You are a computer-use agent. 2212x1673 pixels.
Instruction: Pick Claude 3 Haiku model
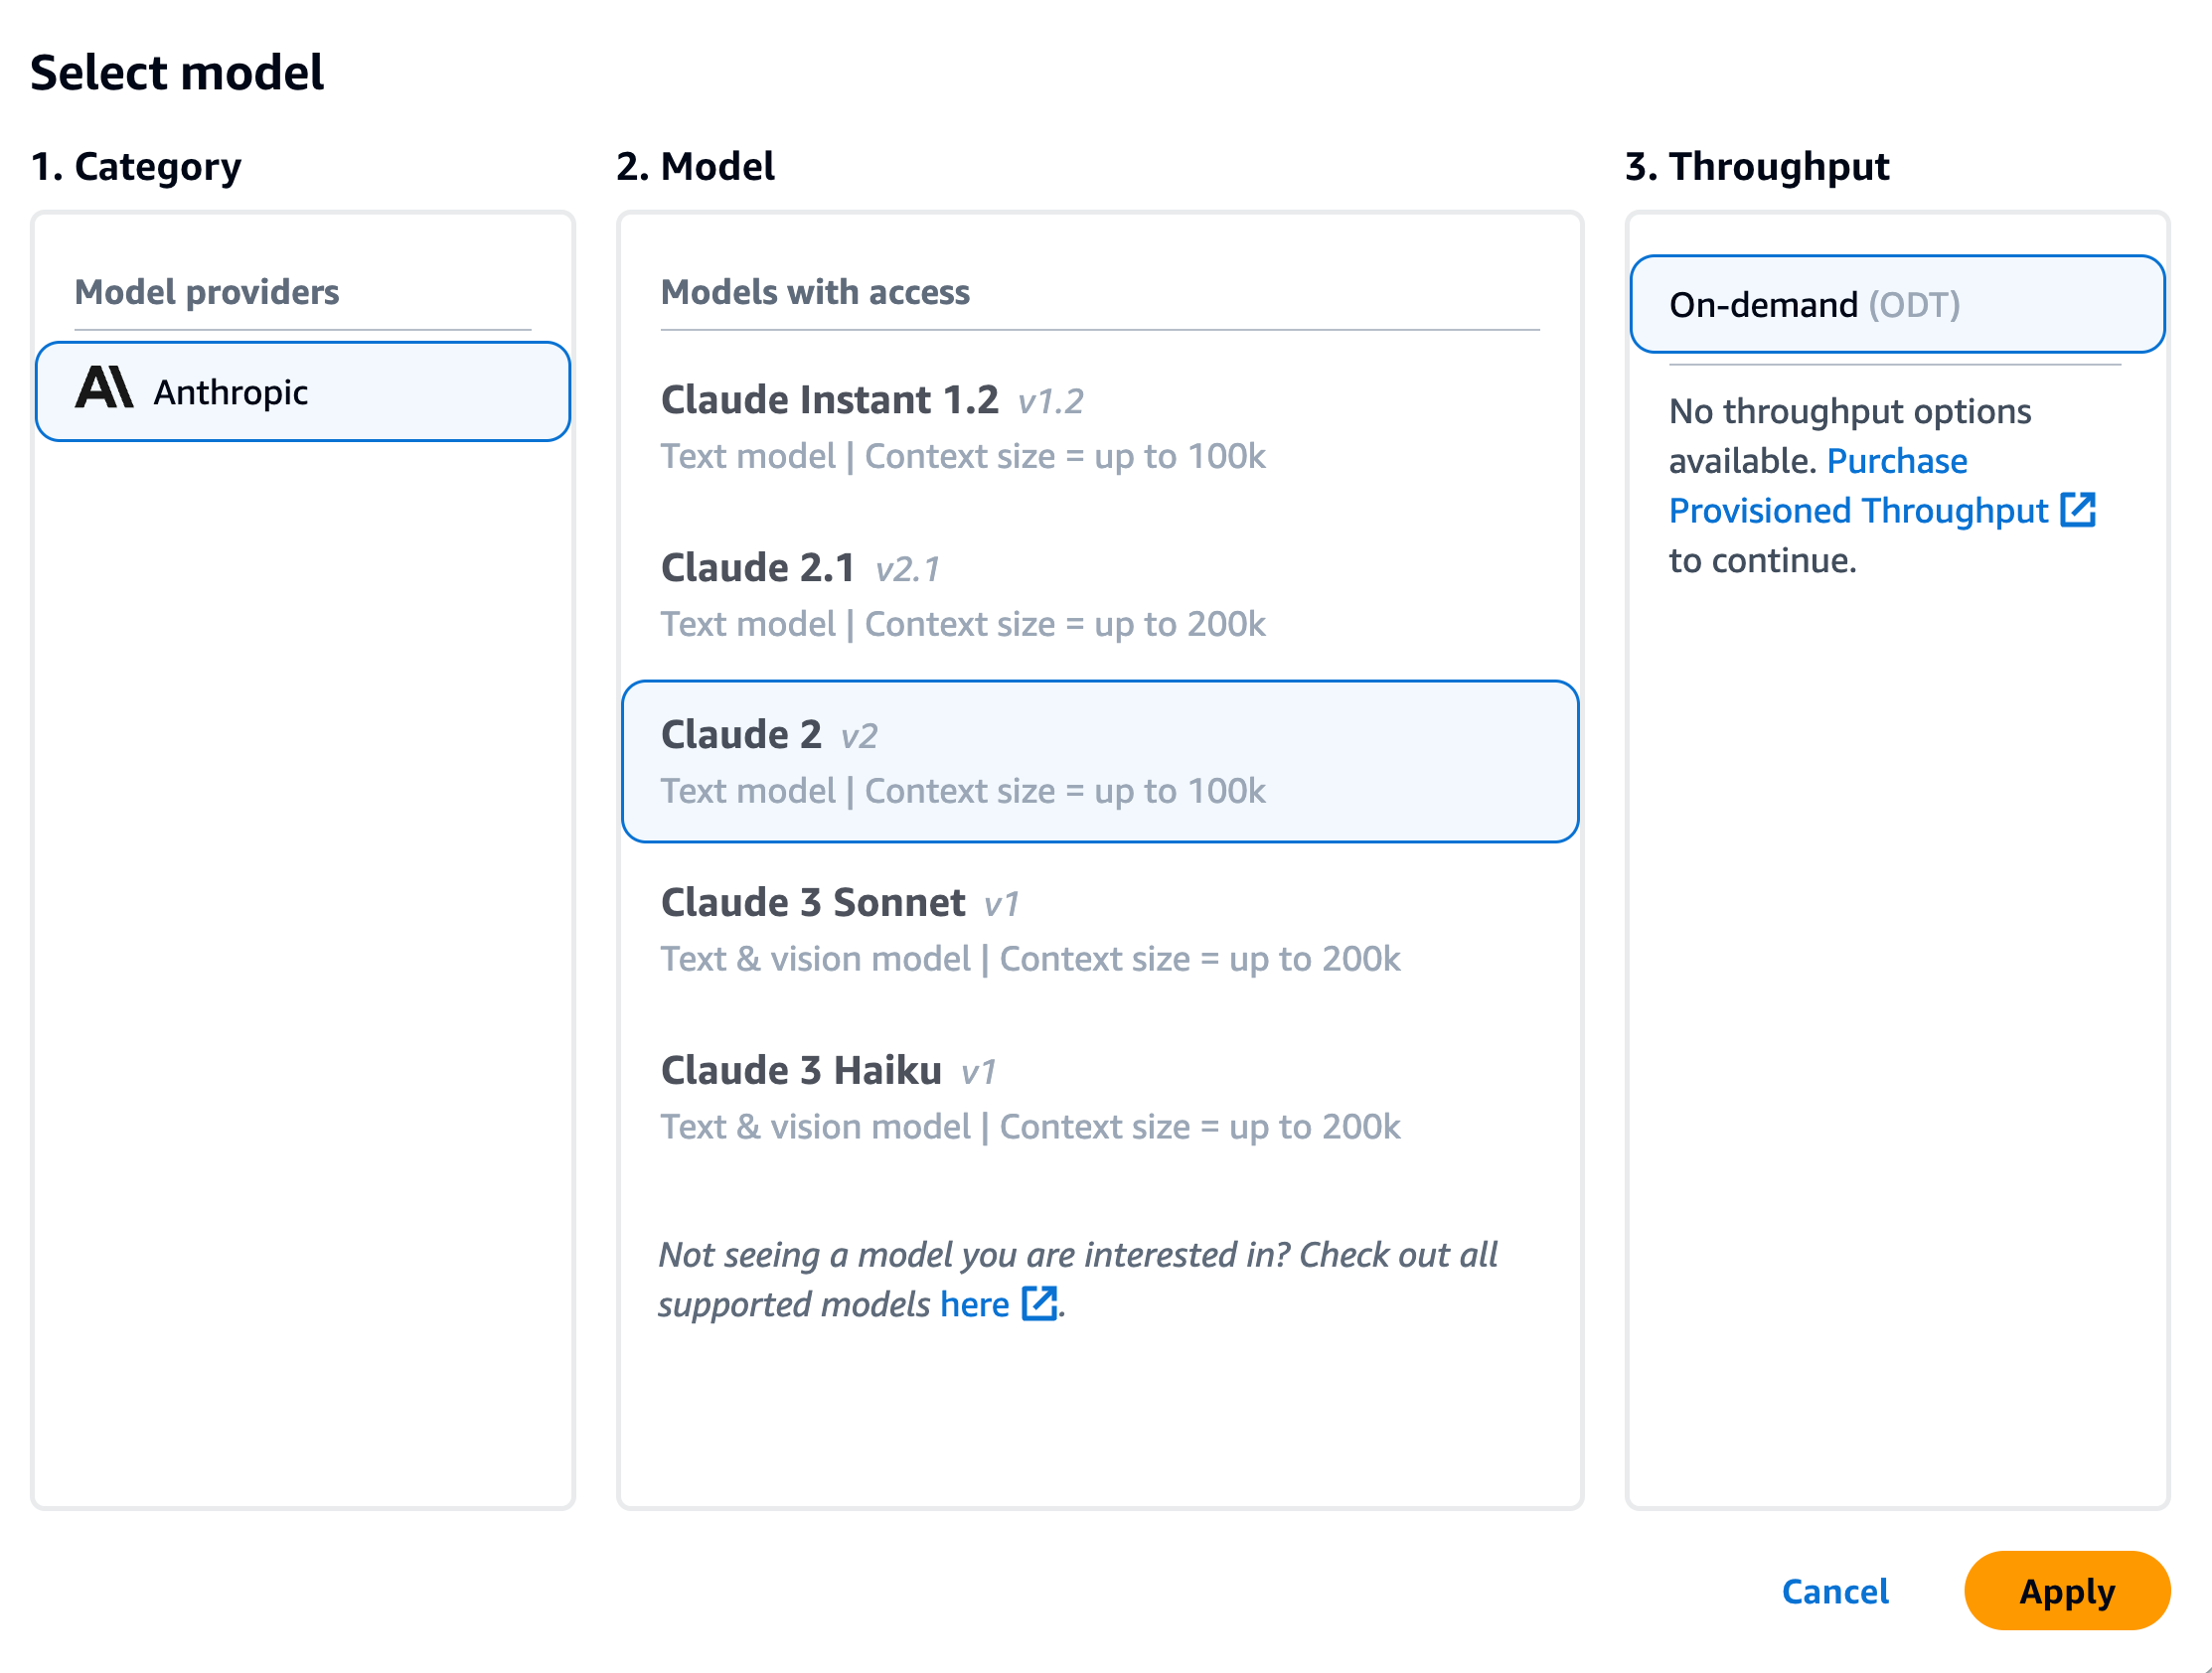1100,1098
